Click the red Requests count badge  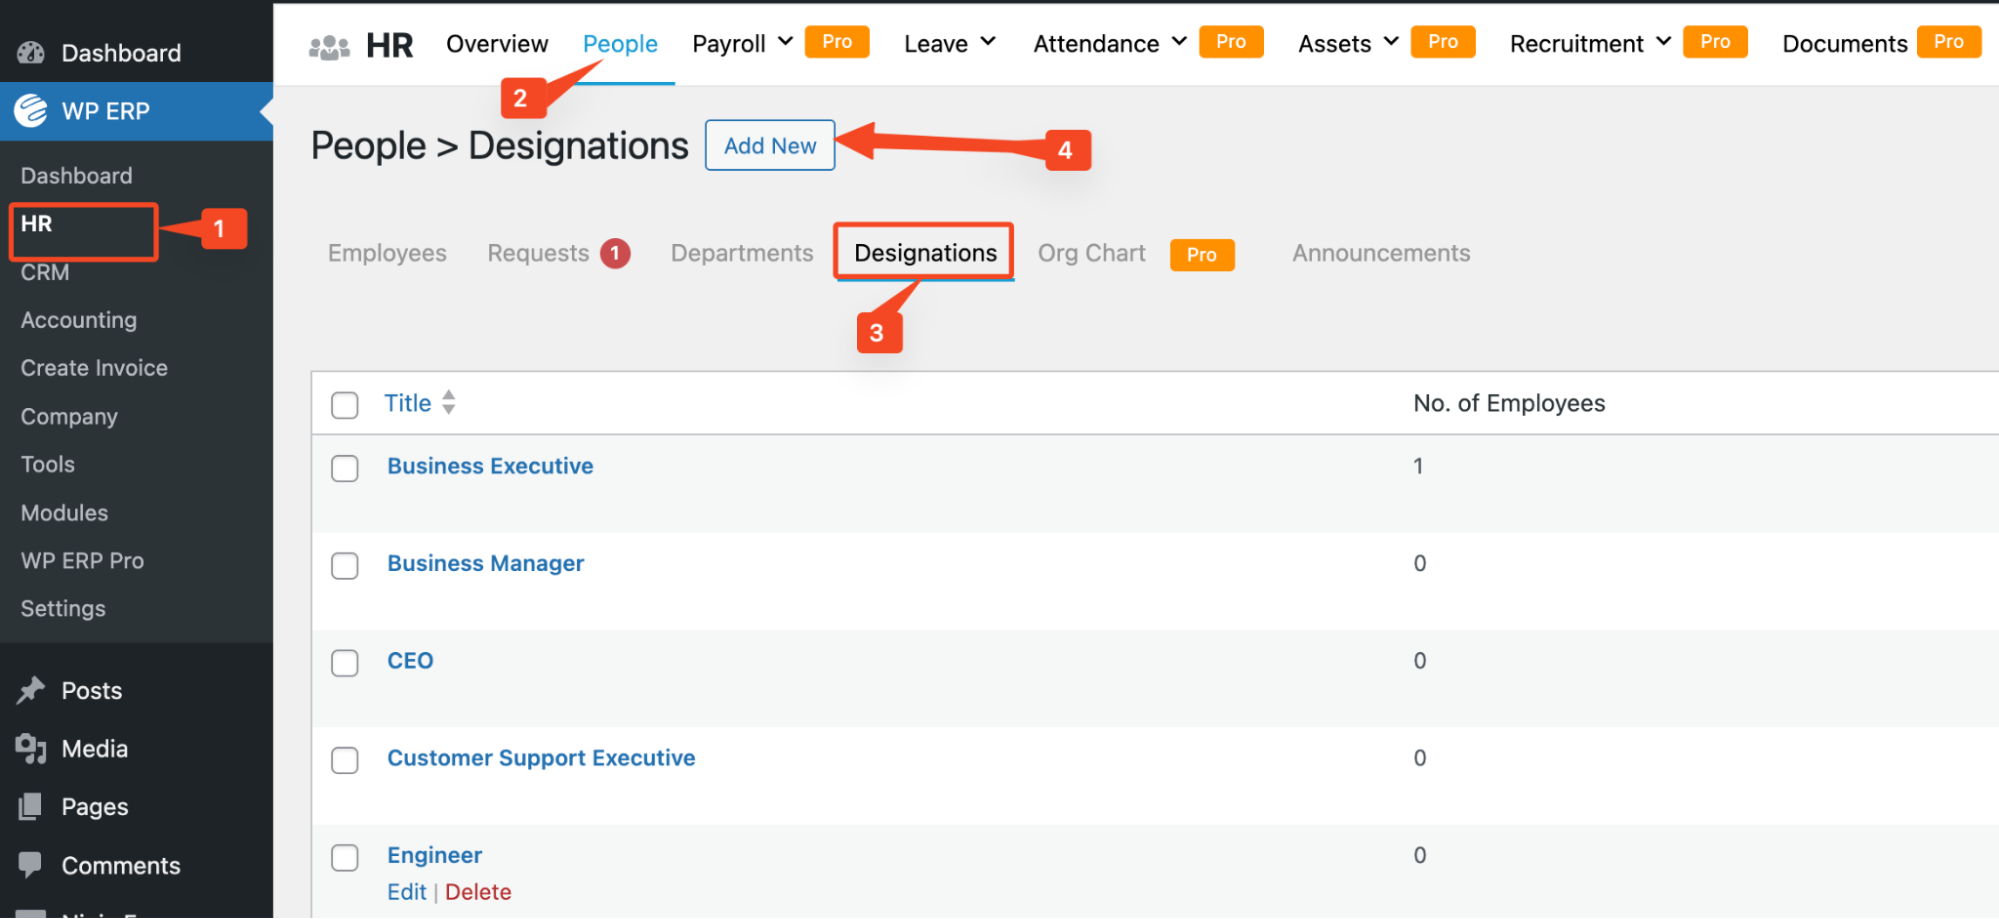click(x=615, y=254)
